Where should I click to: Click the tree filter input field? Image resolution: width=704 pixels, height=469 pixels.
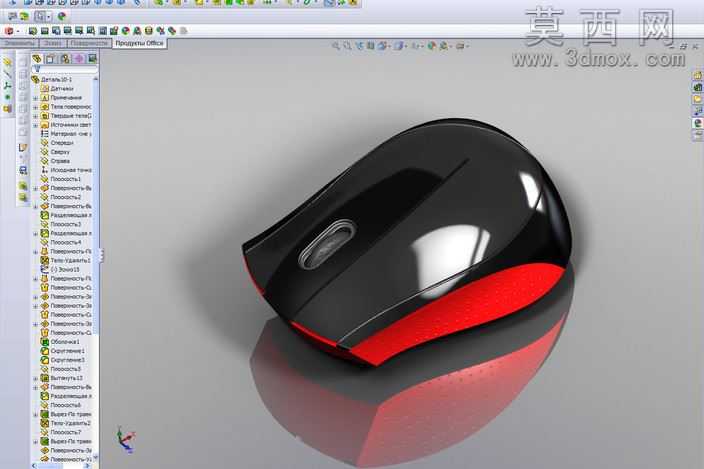(x=67, y=70)
